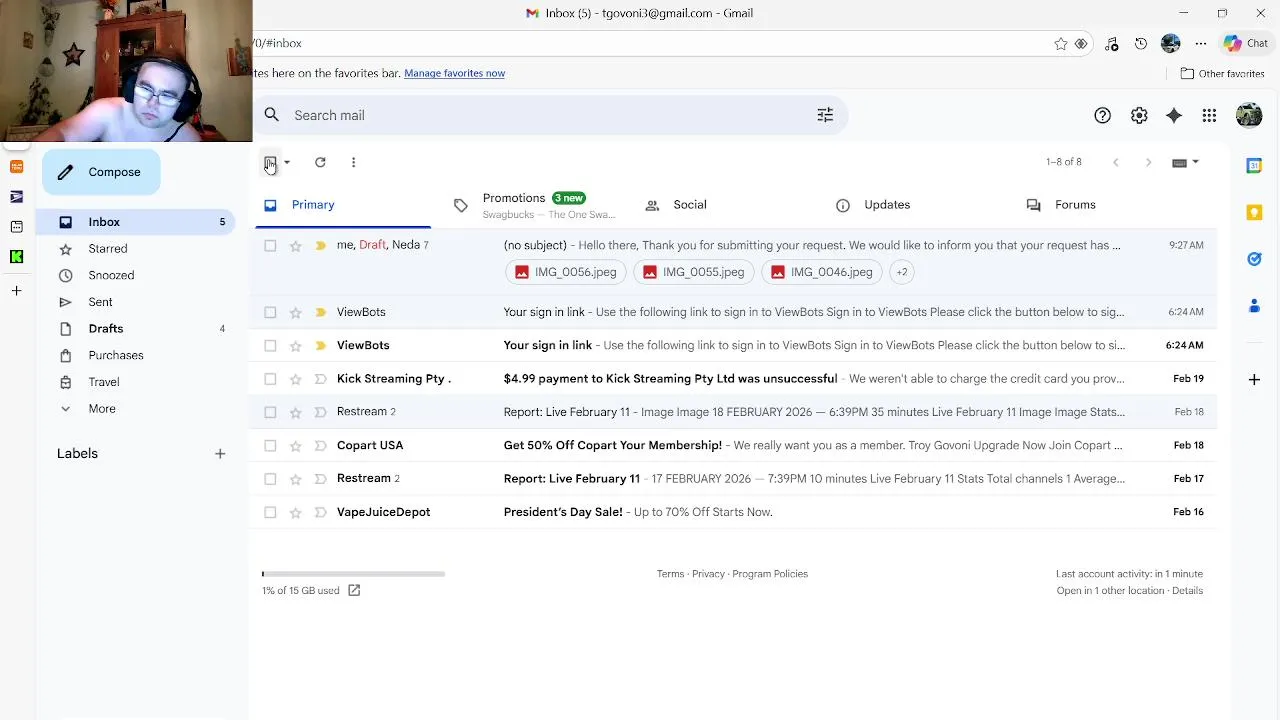Check the VapeJuiceDepot email checkbox
The image size is (1280, 720).
[270, 513]
